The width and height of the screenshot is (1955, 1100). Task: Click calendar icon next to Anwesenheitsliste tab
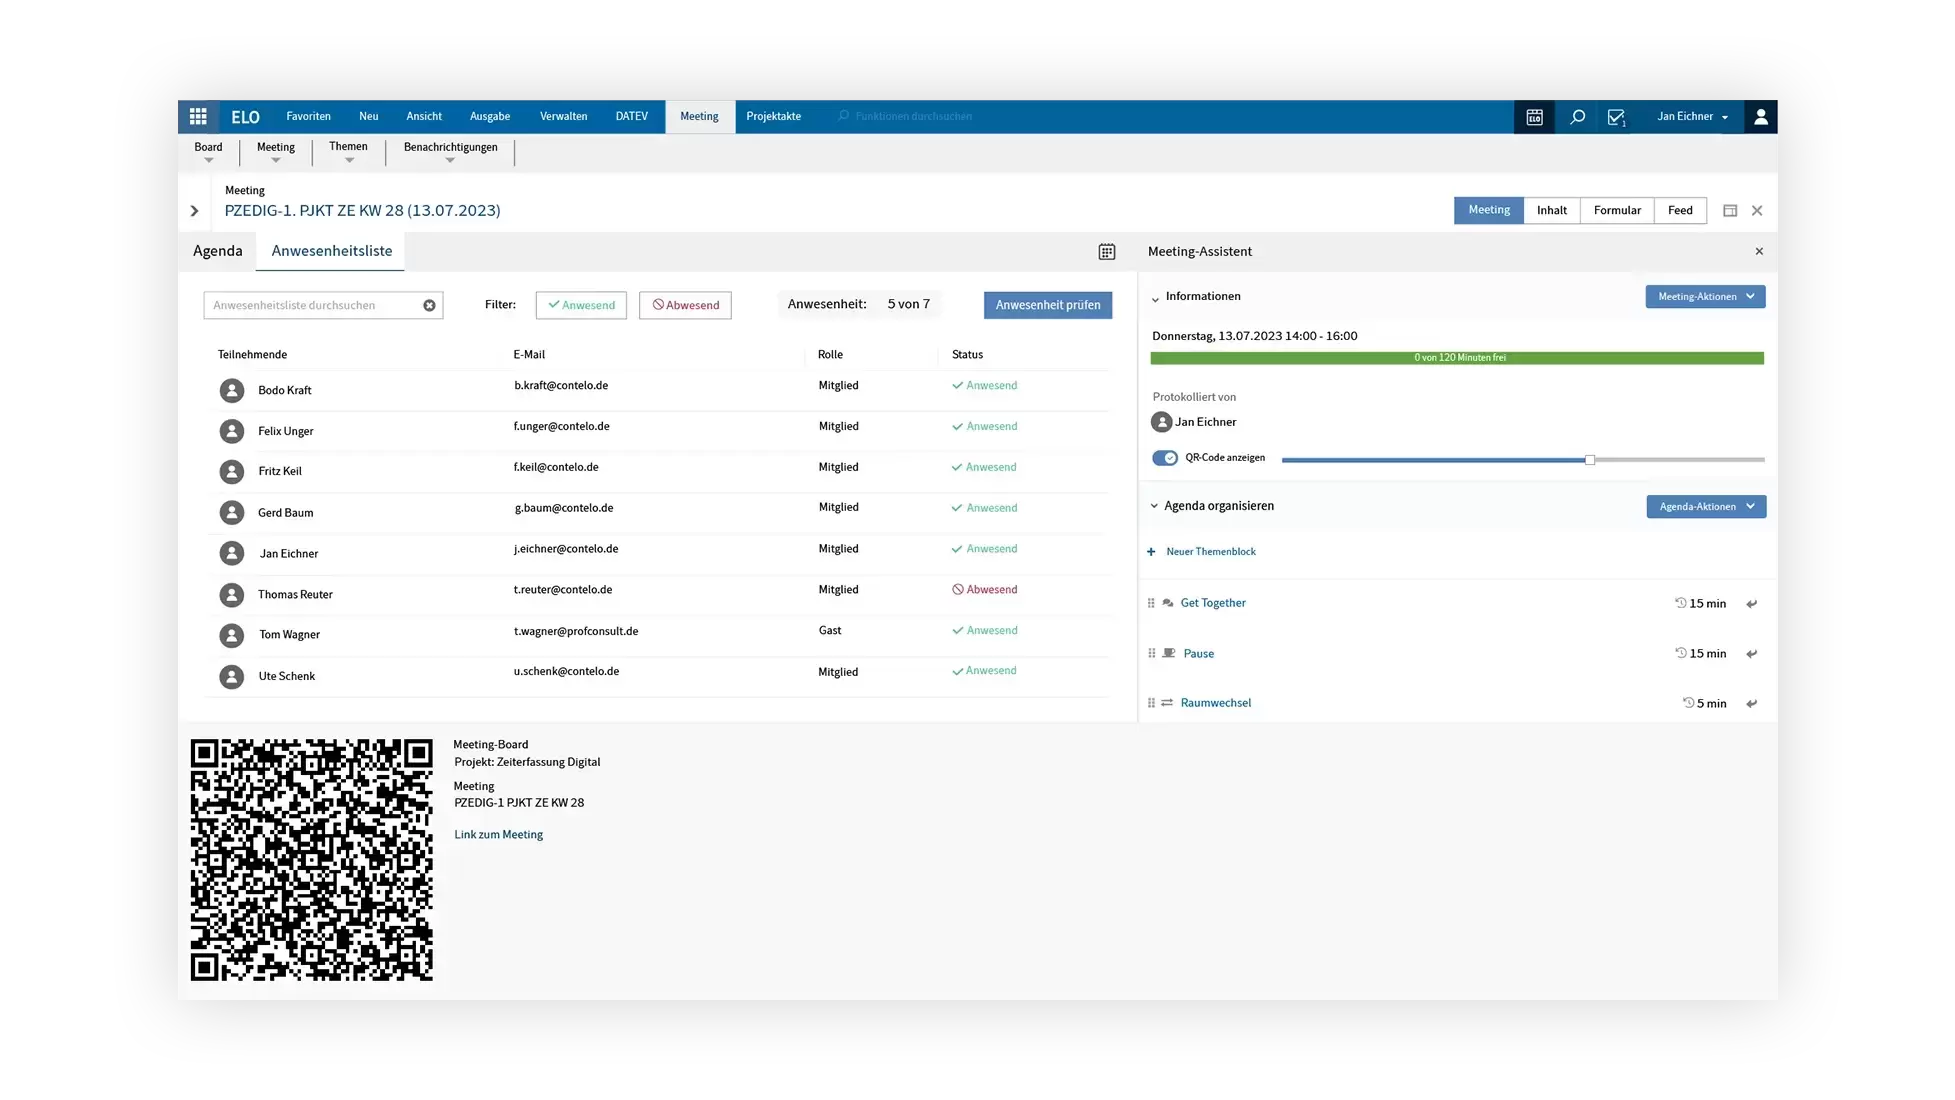click(x=1106, y=252)
